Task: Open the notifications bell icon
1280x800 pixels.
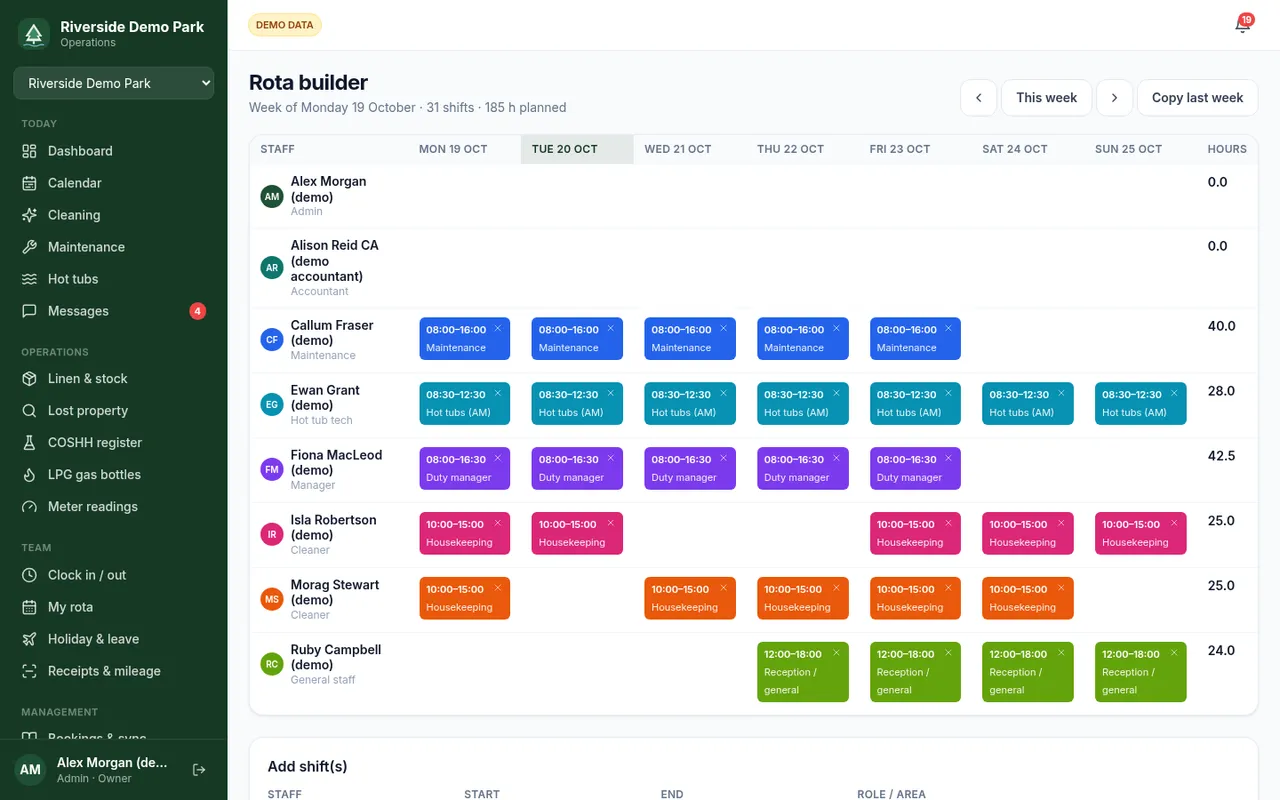Action: (x=1242, y=25)
